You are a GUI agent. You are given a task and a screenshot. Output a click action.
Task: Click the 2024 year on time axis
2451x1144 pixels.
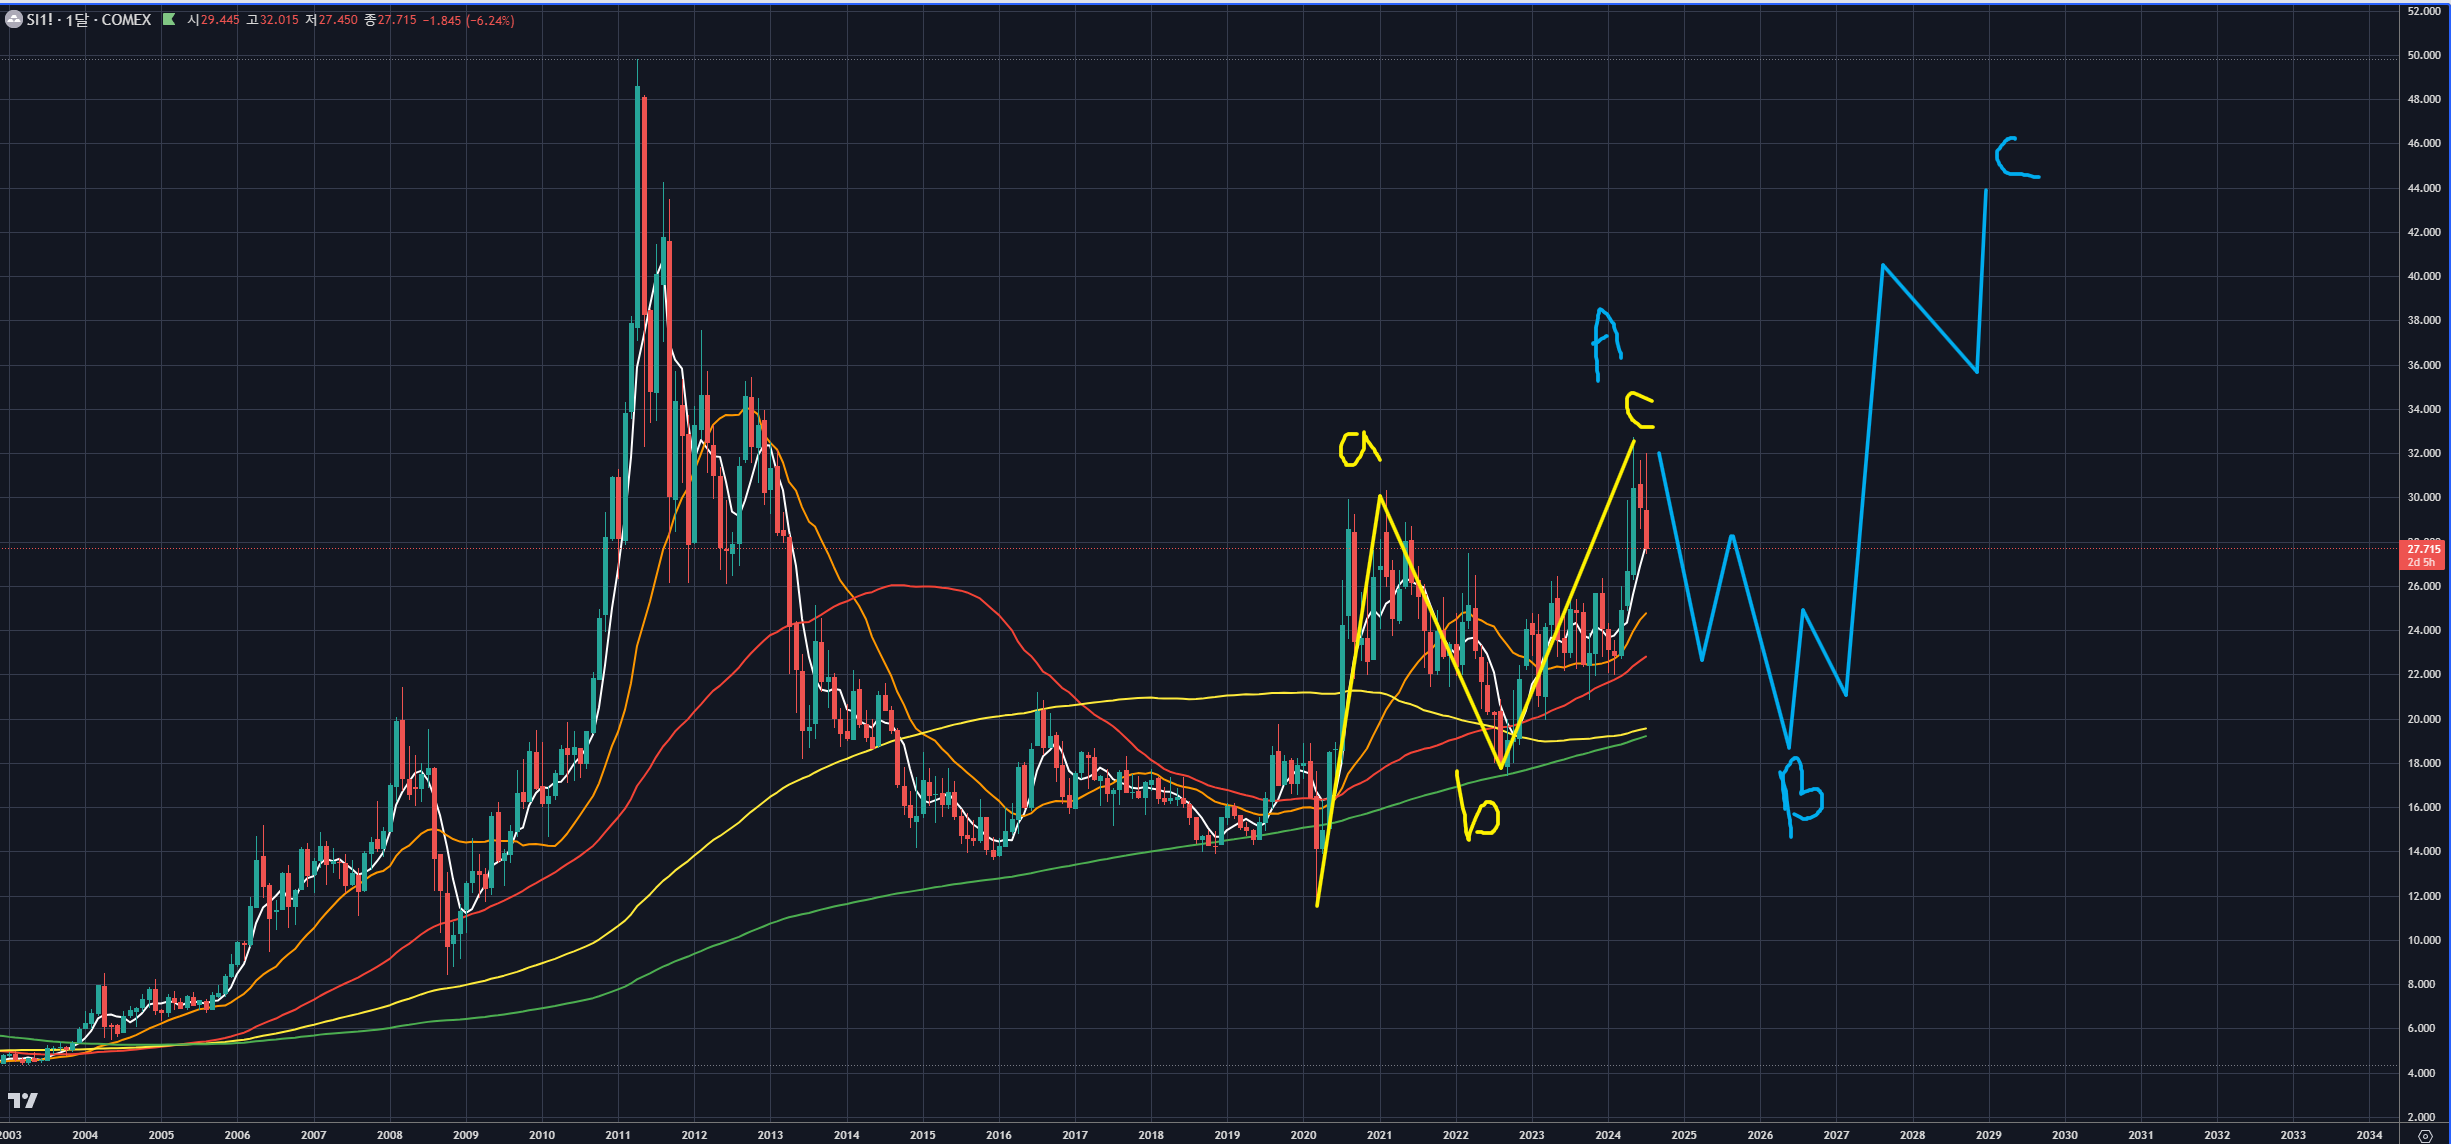coord(1608,1135)
